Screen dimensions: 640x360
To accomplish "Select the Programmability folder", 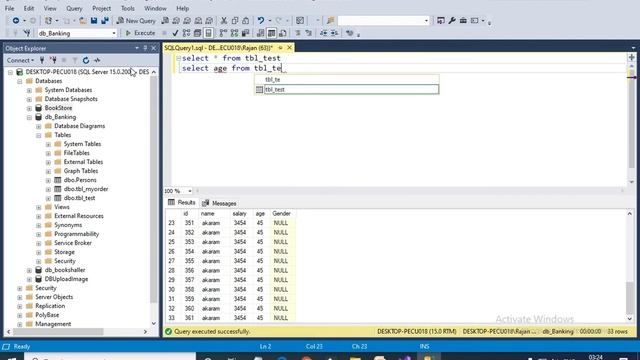I will click(76, 234).
